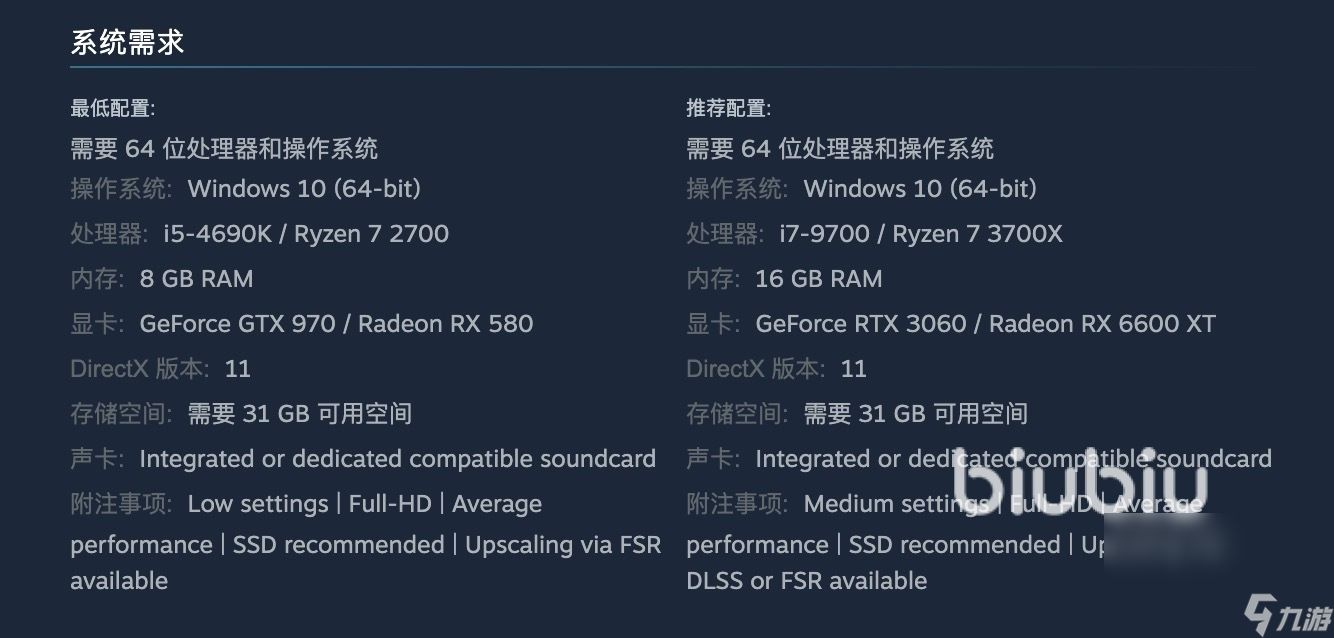The image size is (1334, 638).
Task: Click recommended 需要 31 GB 可用空间 storage text
Action: pyautogui.click(x=916, y=414)
